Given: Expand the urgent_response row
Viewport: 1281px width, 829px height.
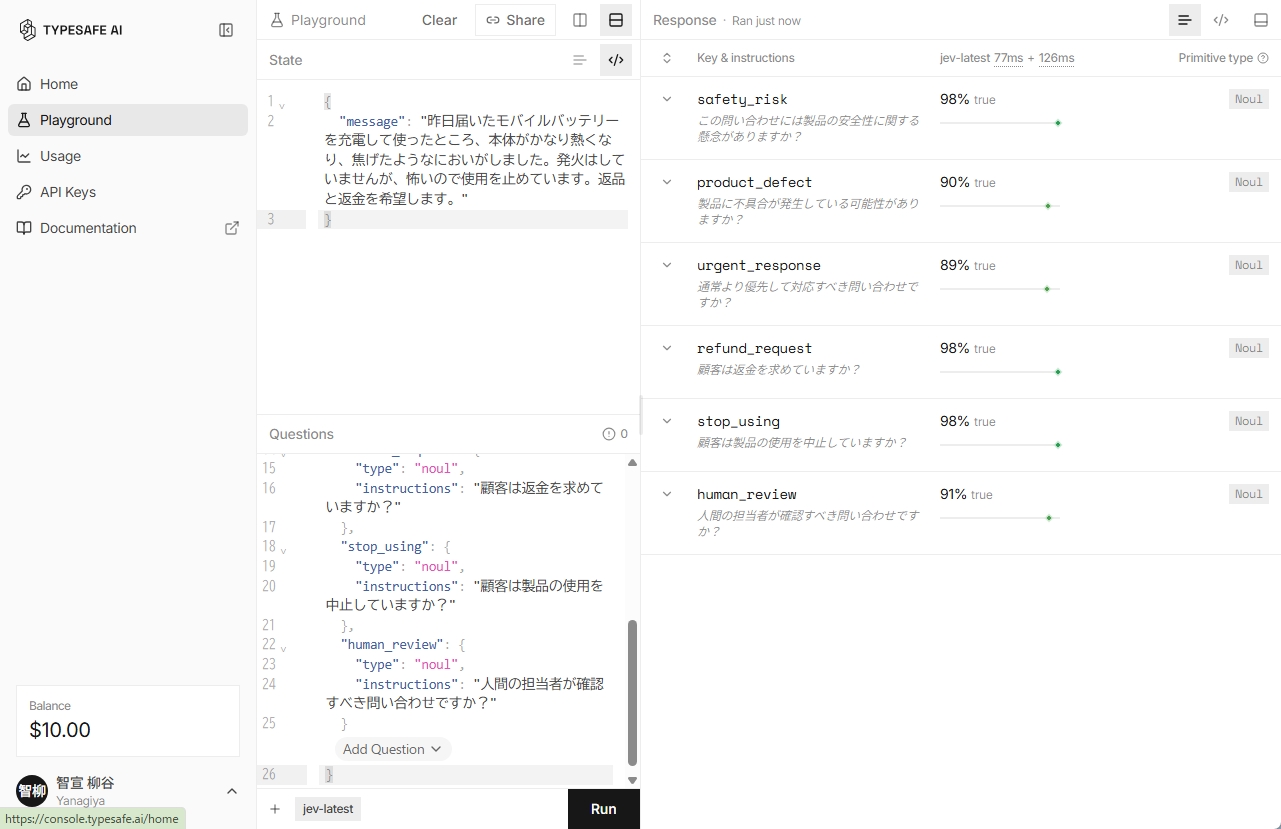Looking at the screenshot, I should pyautogui.click(x=667, y=265).
